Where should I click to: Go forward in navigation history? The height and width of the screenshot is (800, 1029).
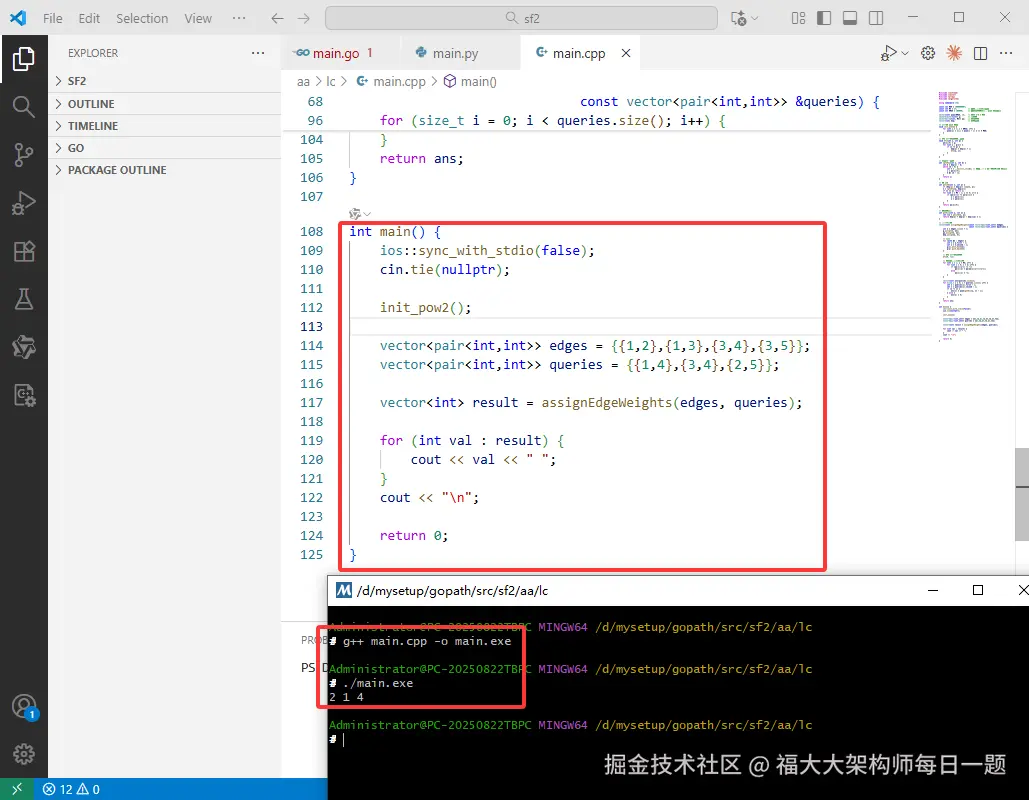(303, 18)
